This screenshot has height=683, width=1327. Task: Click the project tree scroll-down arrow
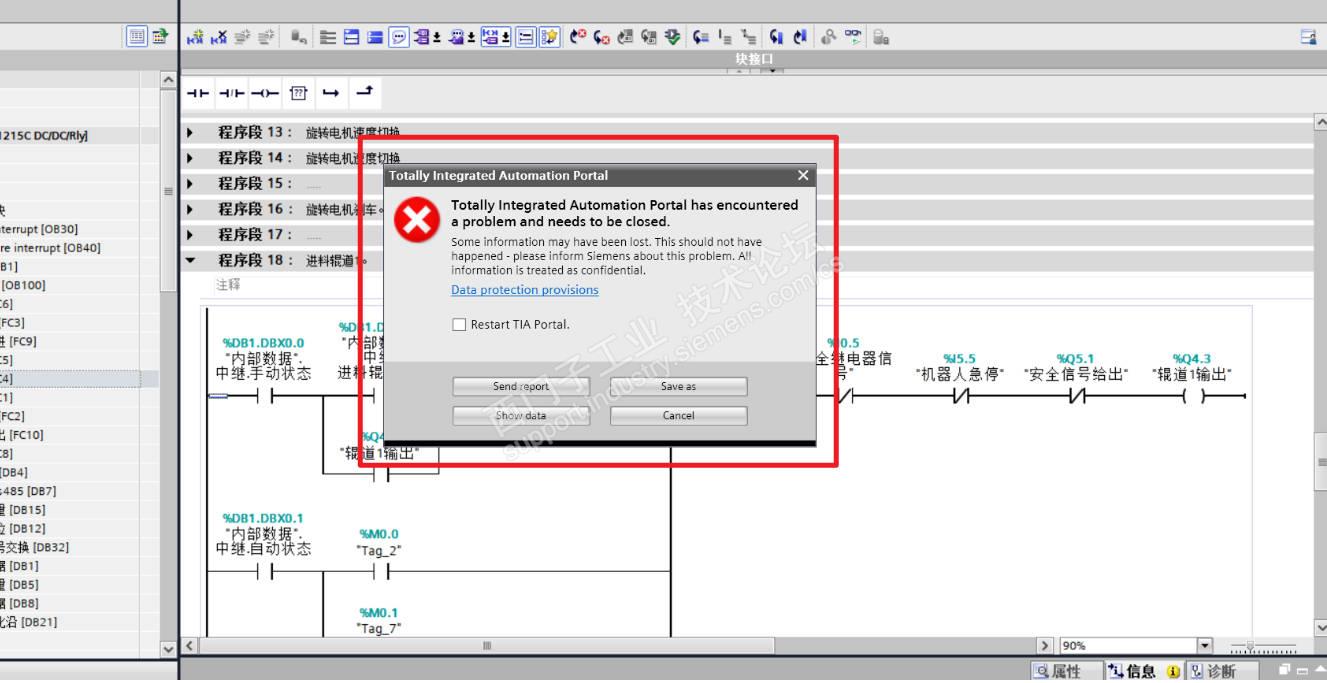click(x=168, y=649)
